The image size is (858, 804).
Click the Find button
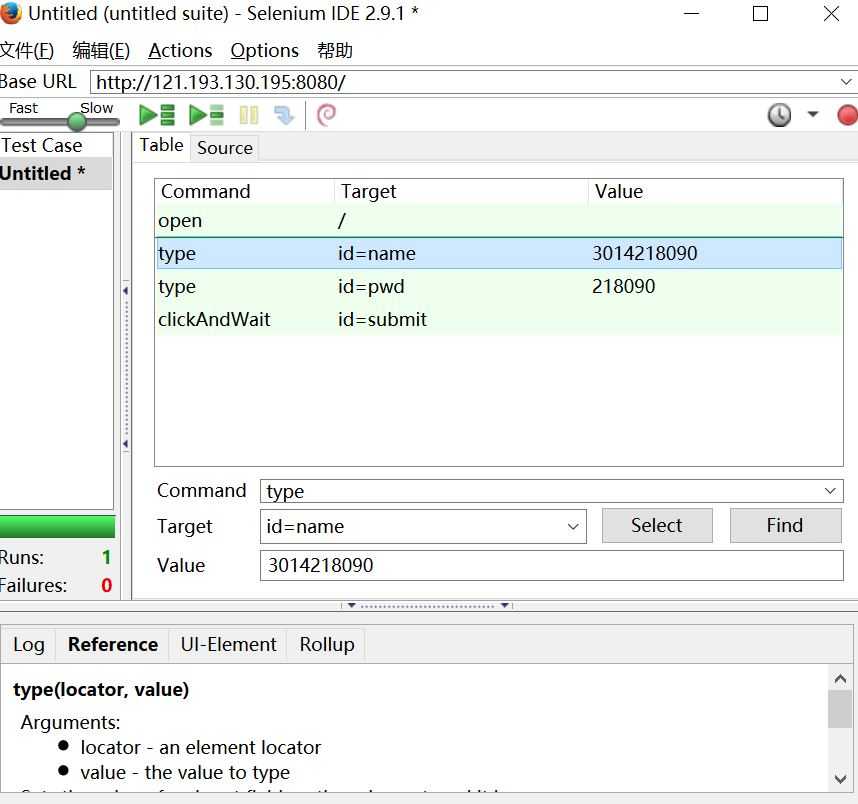pos(785,525)
